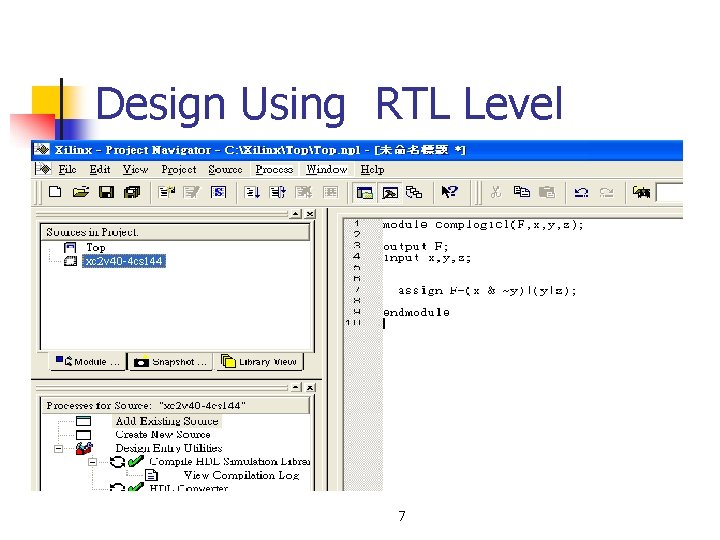Select Design Entry Utilities toolbox item
The image size is (720, 540).
pyautogui.click(x=169, y=448)
